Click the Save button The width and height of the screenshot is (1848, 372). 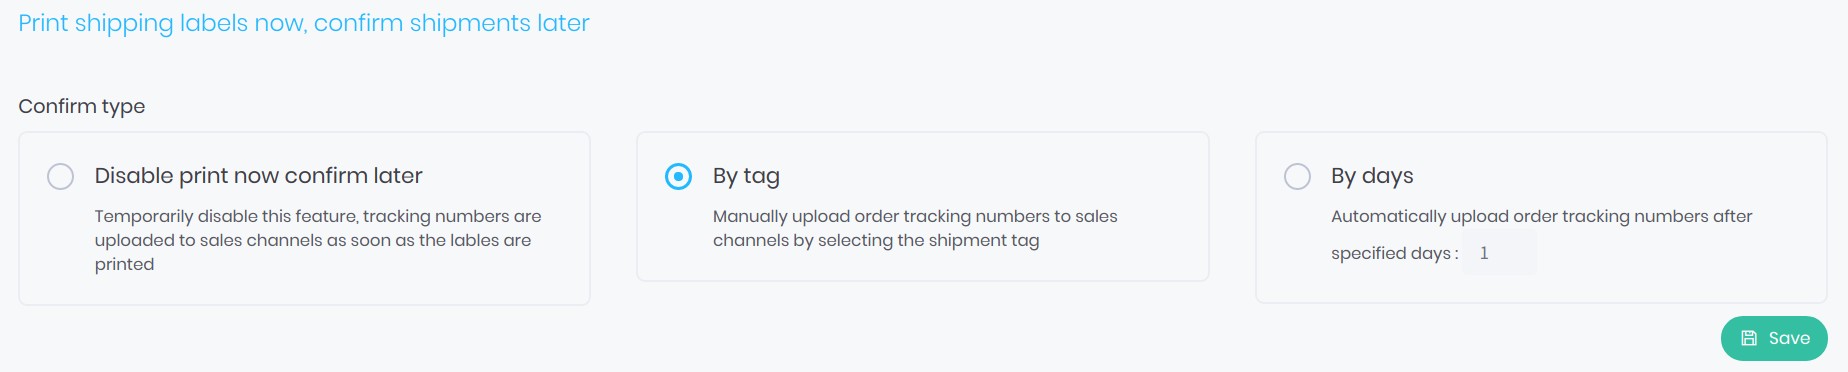click(1774, 338)
